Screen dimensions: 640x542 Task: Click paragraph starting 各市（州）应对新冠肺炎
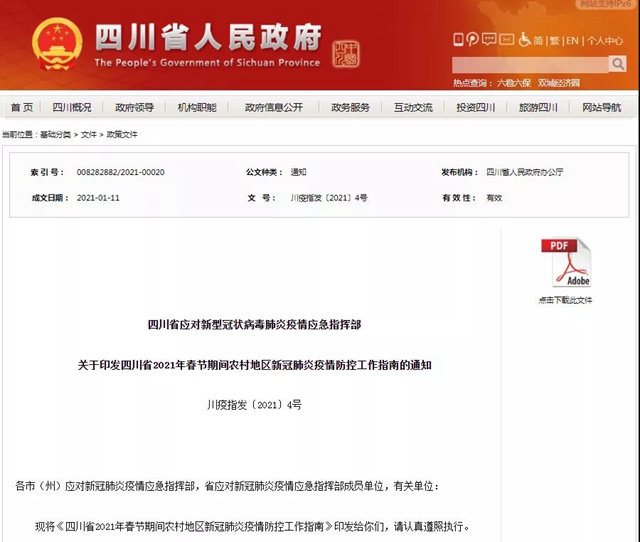click(227, 486)
